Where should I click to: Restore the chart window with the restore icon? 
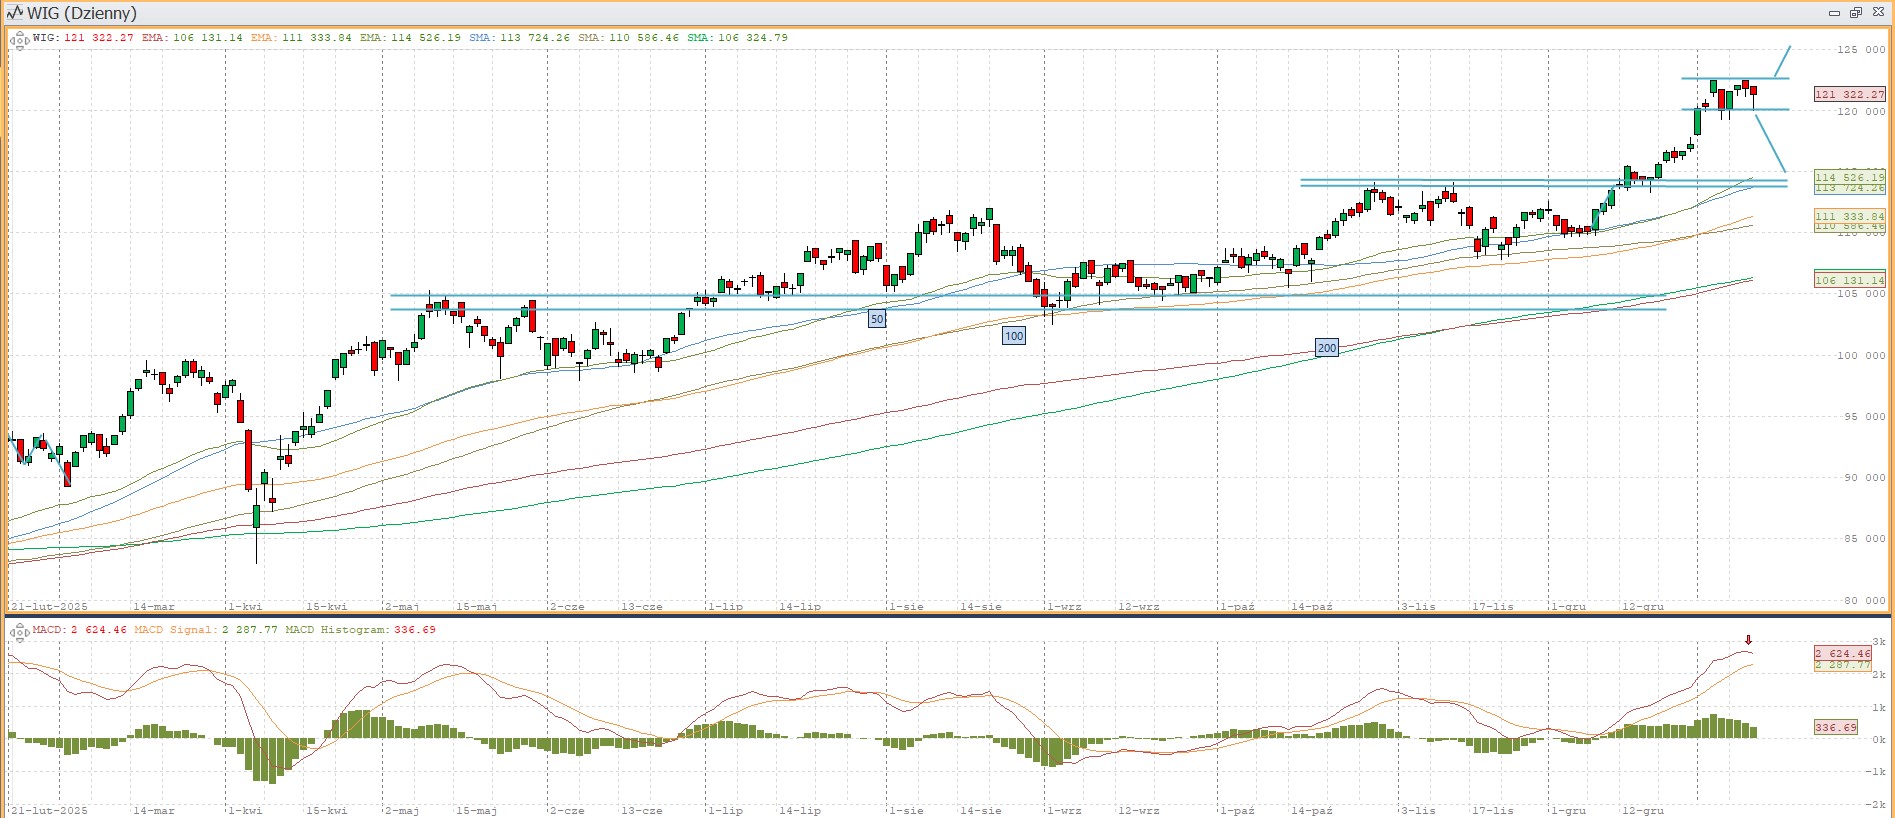click(1855, 13)
